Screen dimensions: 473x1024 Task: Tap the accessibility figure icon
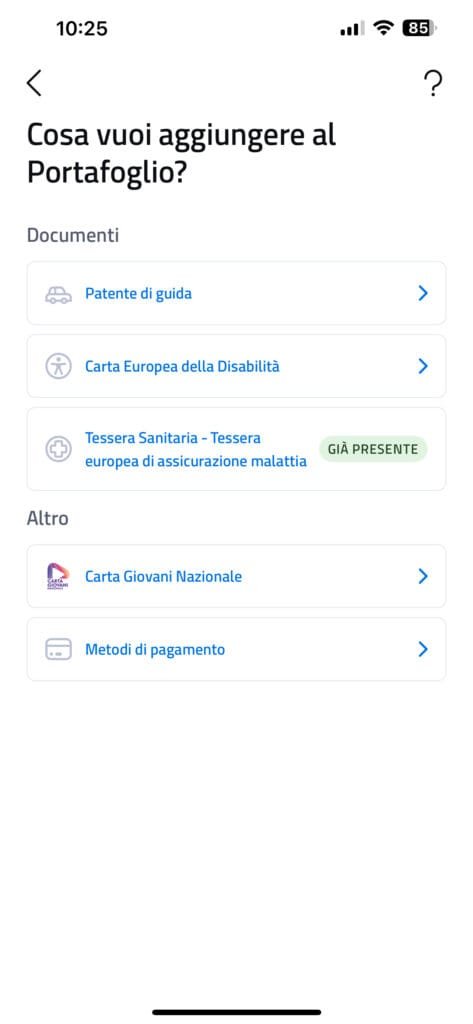[x=58, y=366]
